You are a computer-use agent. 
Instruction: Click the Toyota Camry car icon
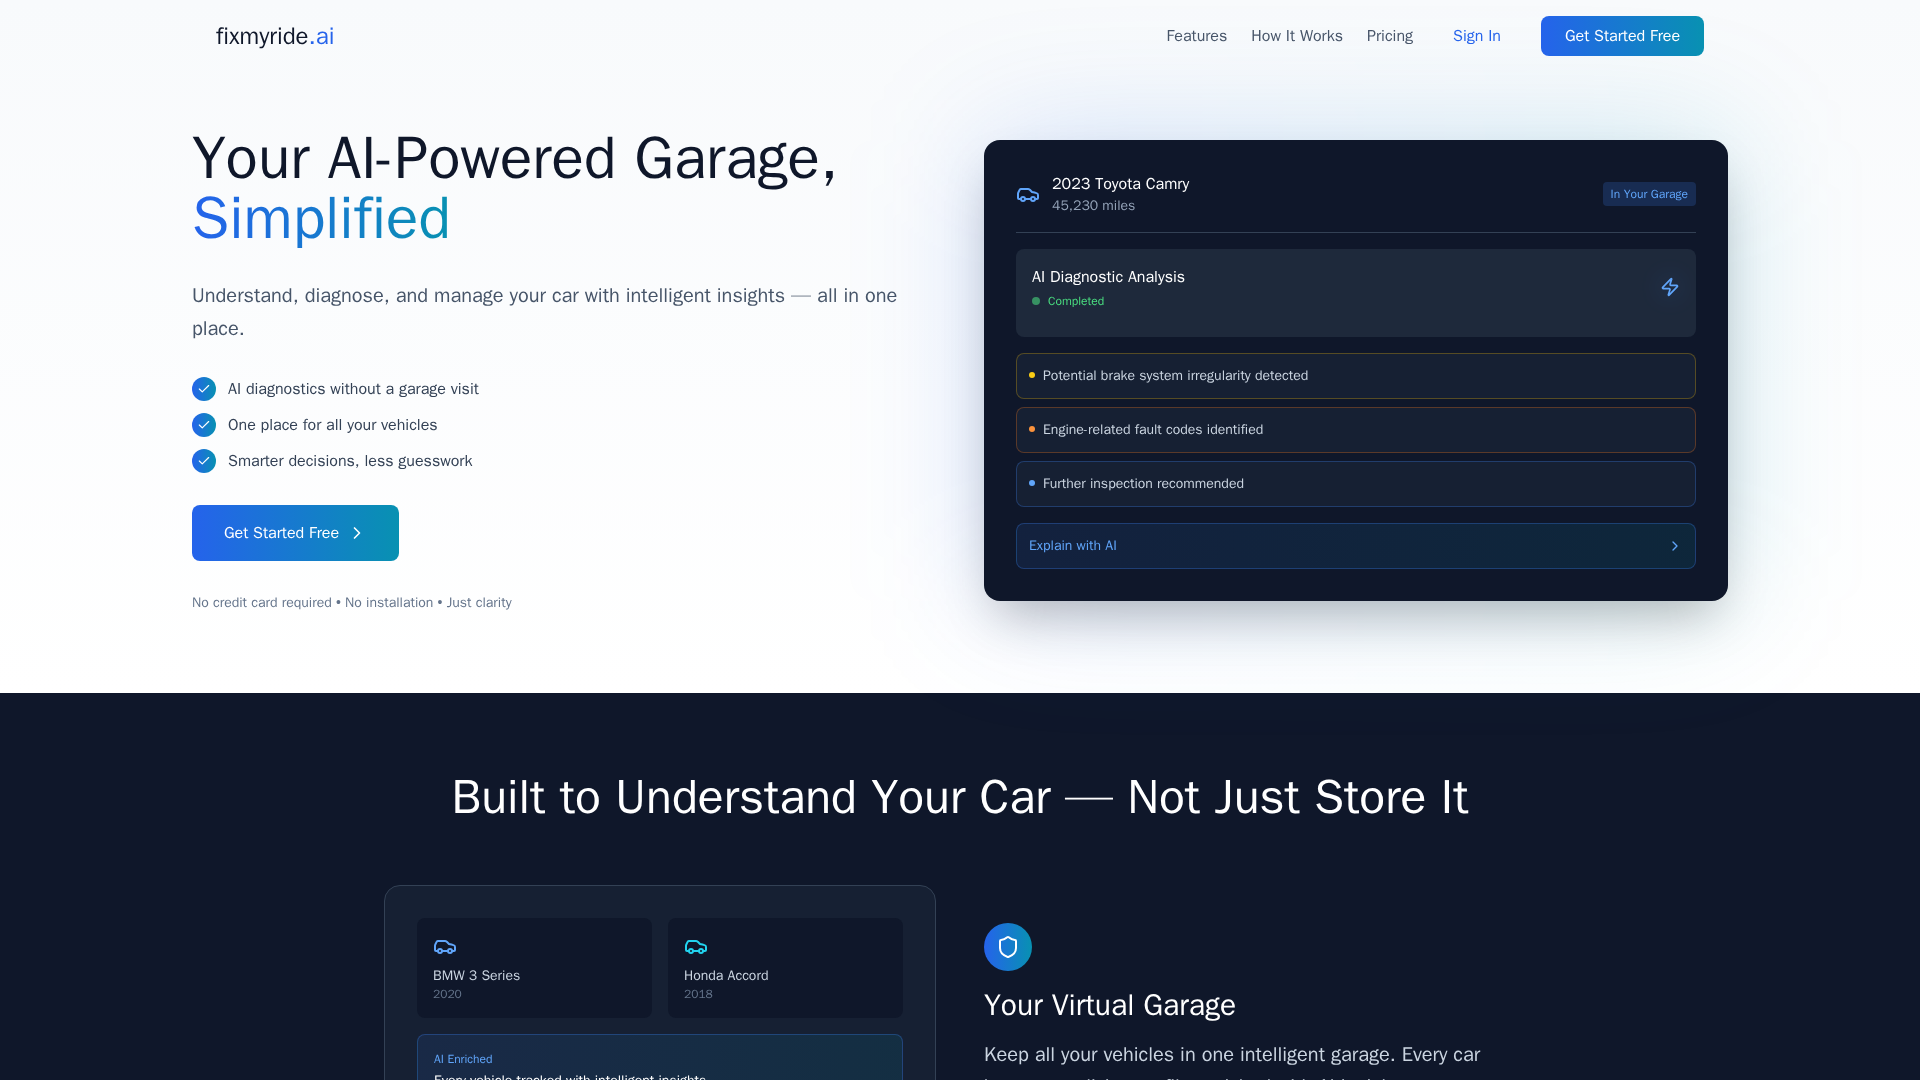click(x=1028, y=195)
